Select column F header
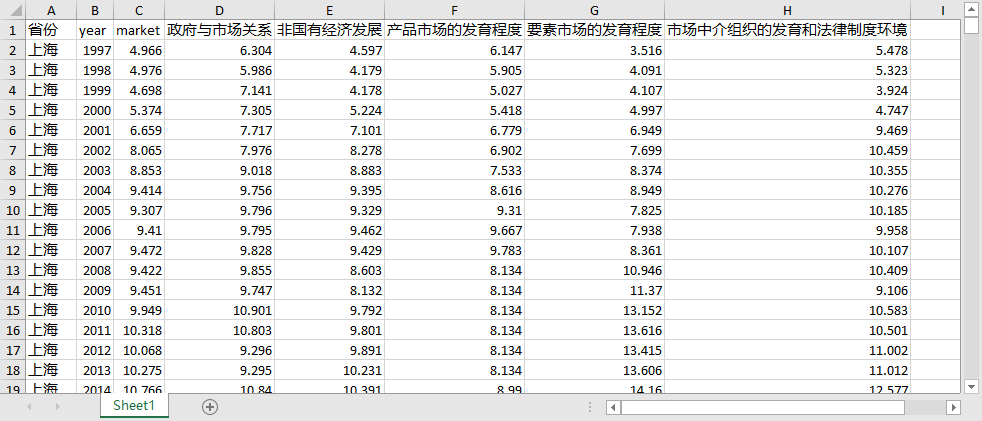 pyautogui.click(x=455, y=10)
